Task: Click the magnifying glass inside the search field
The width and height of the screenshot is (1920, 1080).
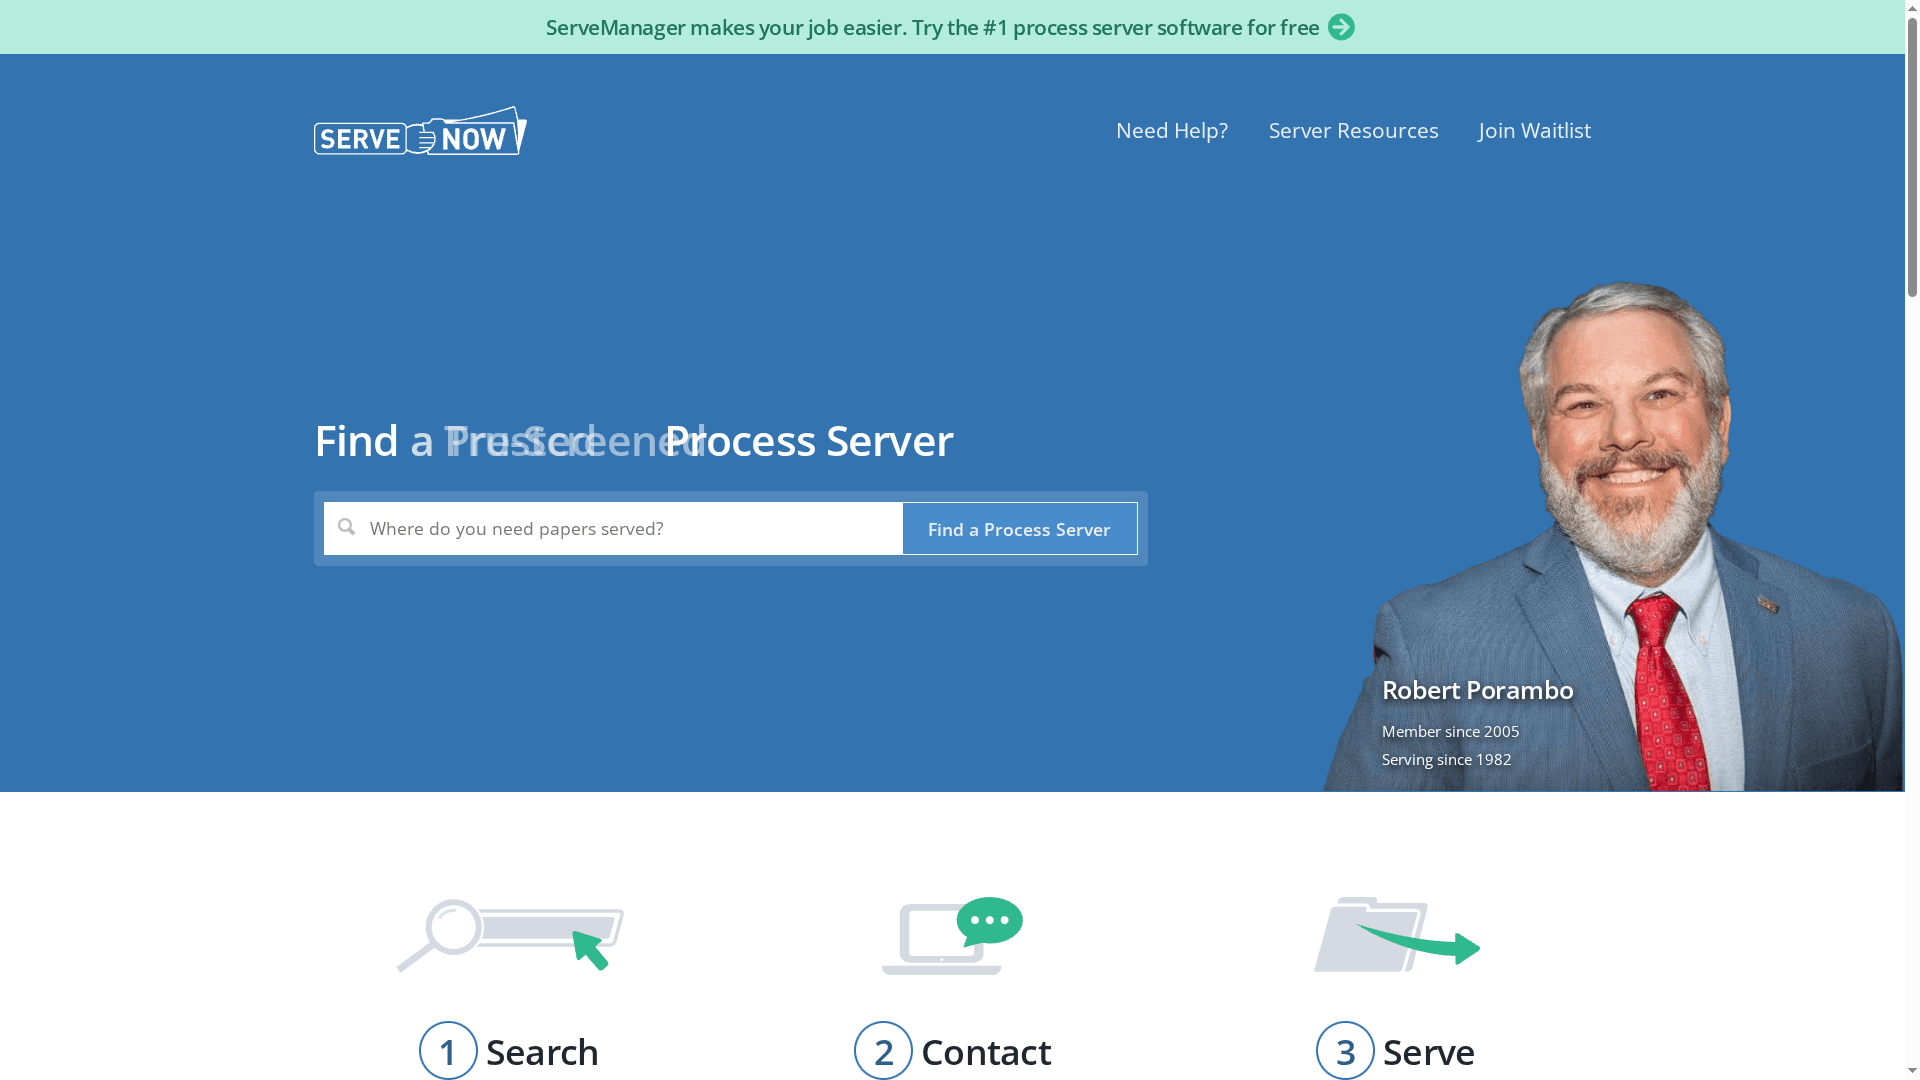Action: tap(346, 527)
